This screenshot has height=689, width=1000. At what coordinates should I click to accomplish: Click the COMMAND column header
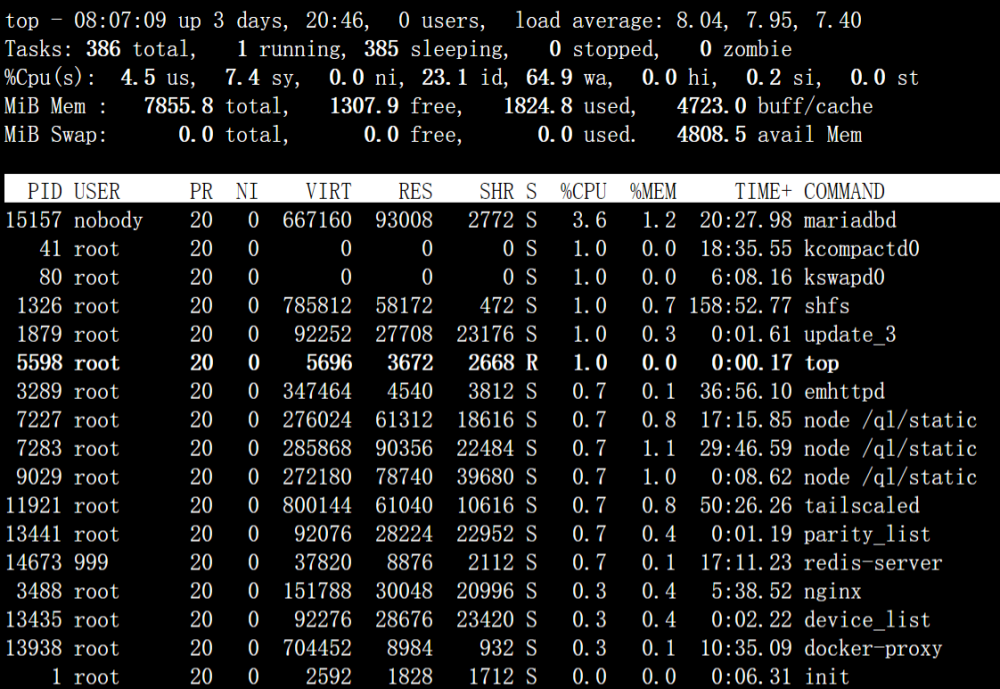[x=844, y=191]
